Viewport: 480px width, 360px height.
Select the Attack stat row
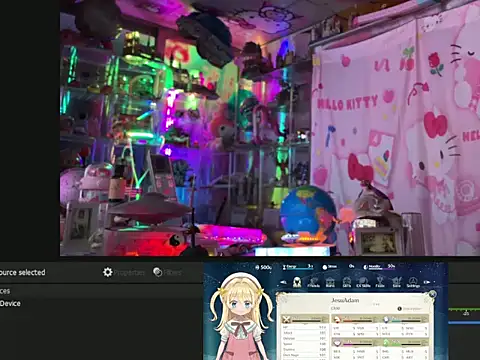(x=304, y=333)
